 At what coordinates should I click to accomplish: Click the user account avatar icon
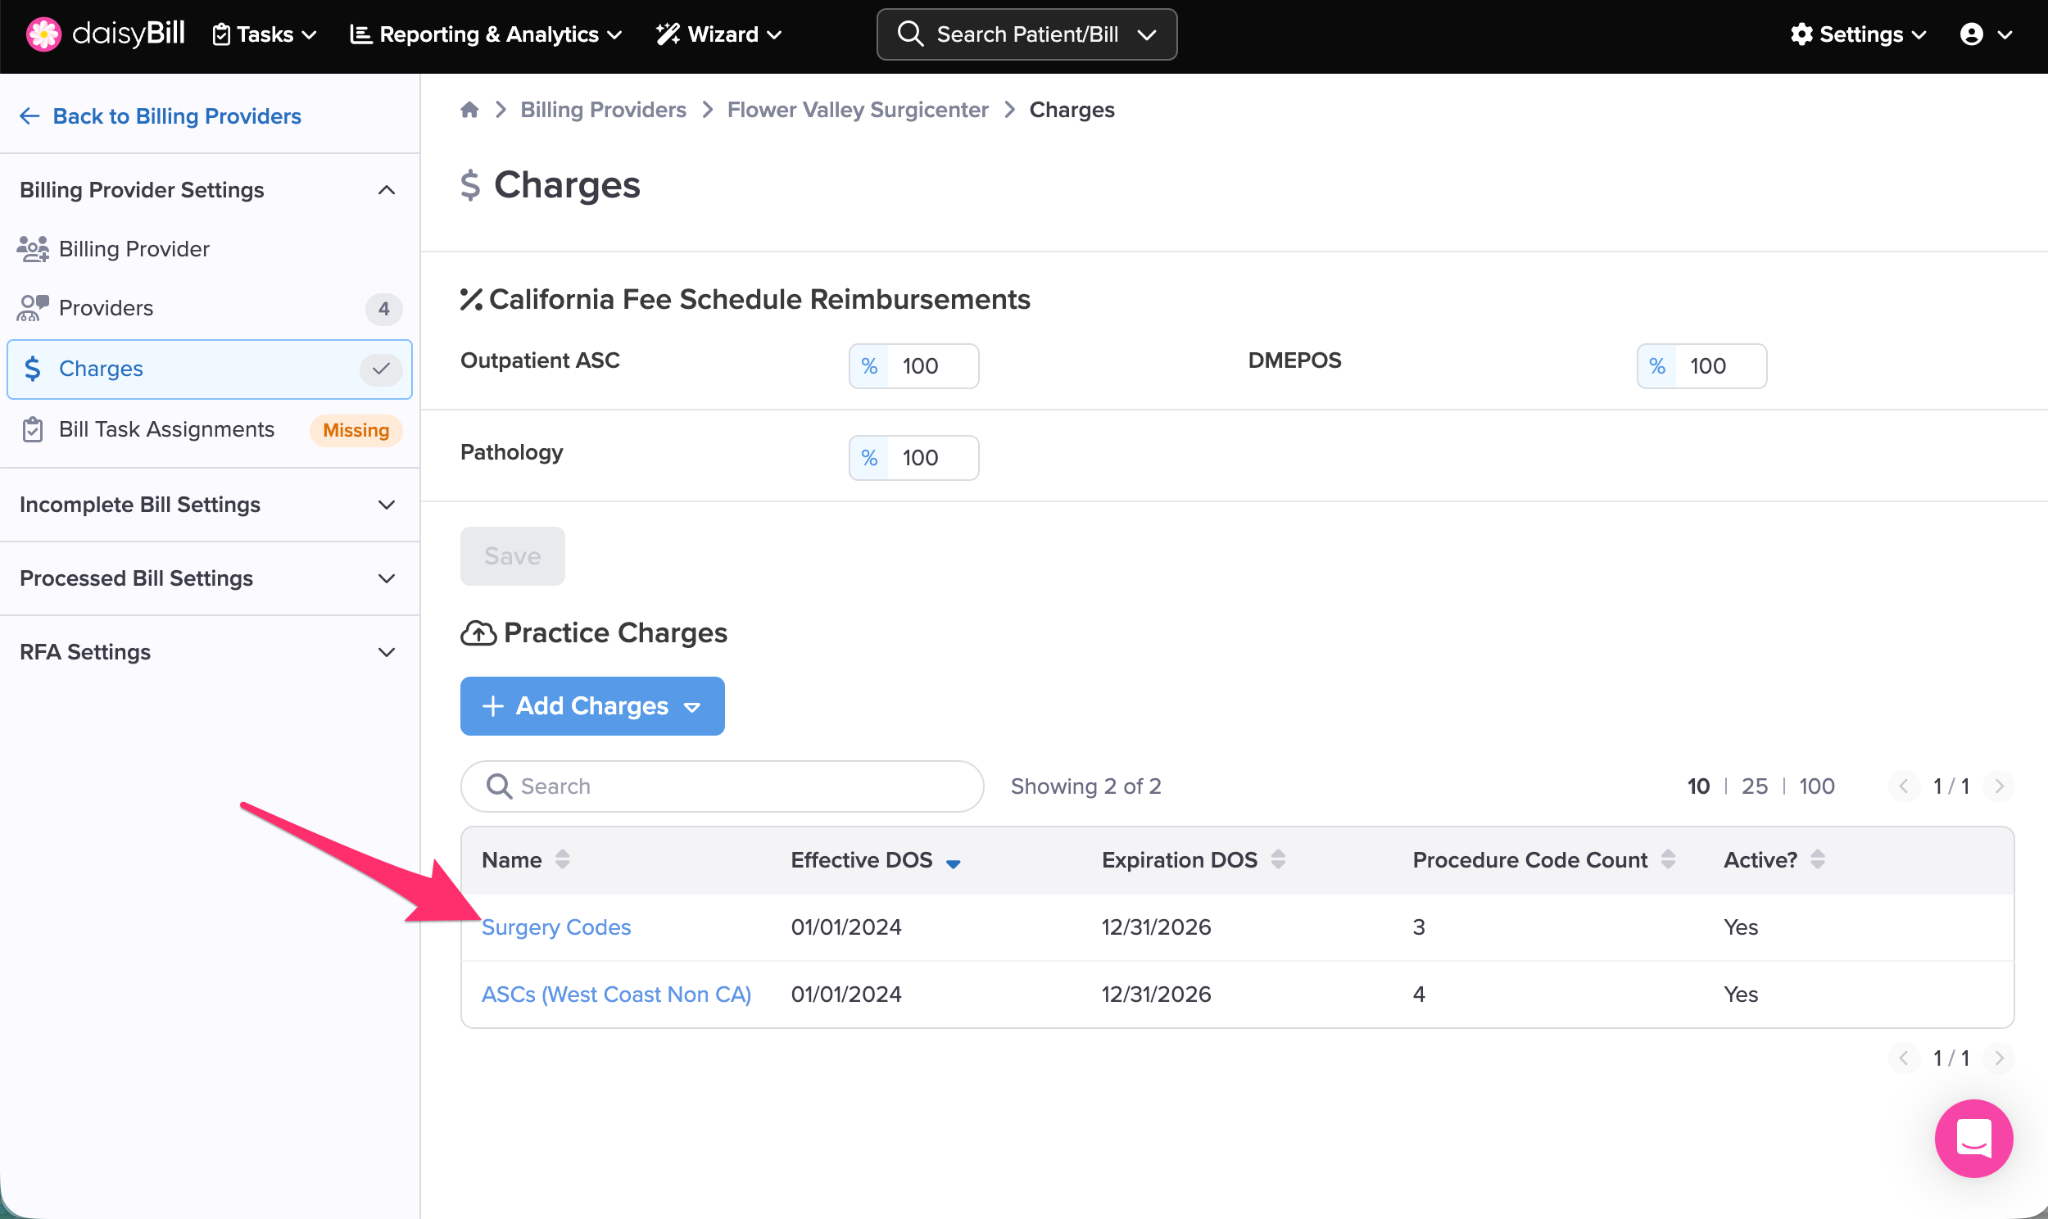pyautogui.click(x=1971, y=35)
